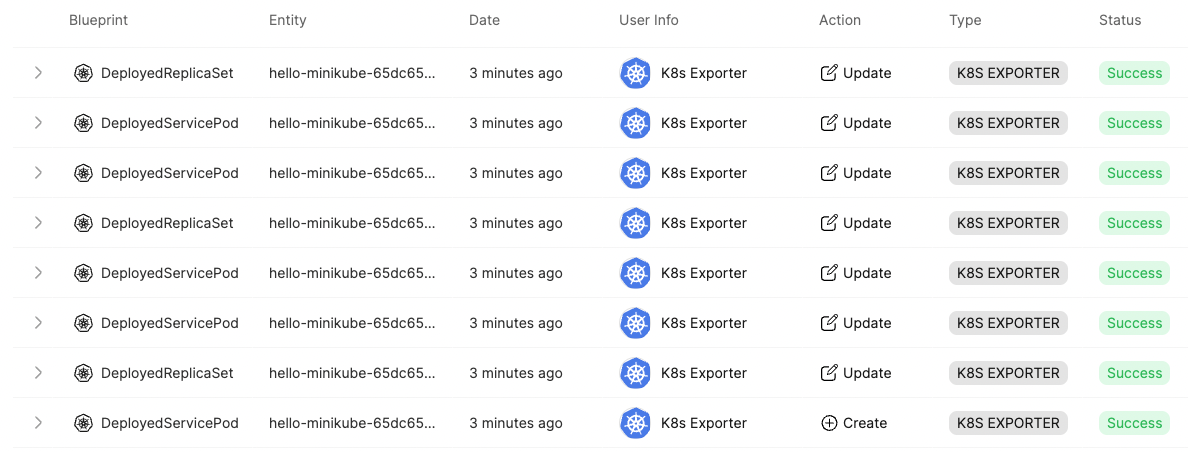Image resolution: width=1188 pixels, height=452 pixels.
Task: Open the hello-minikube entity in the first row
Action: [x=352, y=73]
